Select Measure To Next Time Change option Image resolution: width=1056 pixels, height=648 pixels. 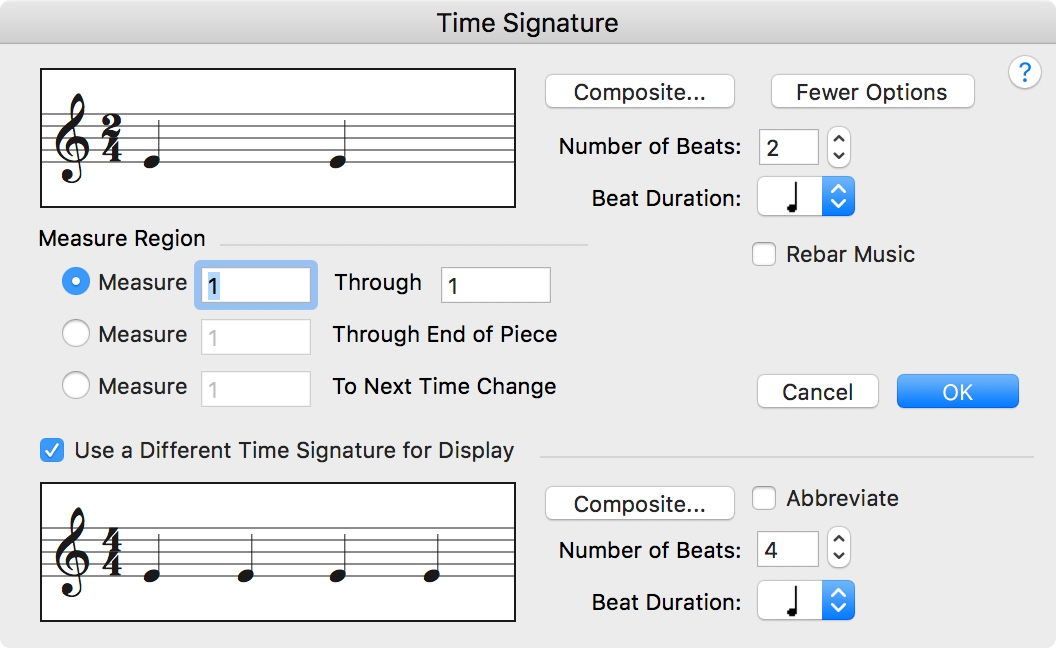[x=76, y=387]
